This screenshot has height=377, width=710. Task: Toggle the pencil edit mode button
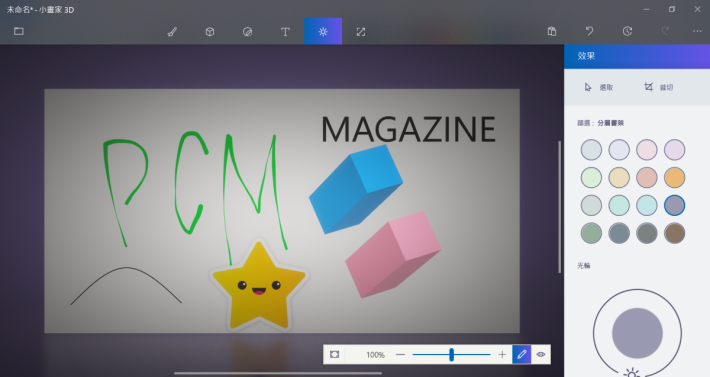click(x=522, y=354)
